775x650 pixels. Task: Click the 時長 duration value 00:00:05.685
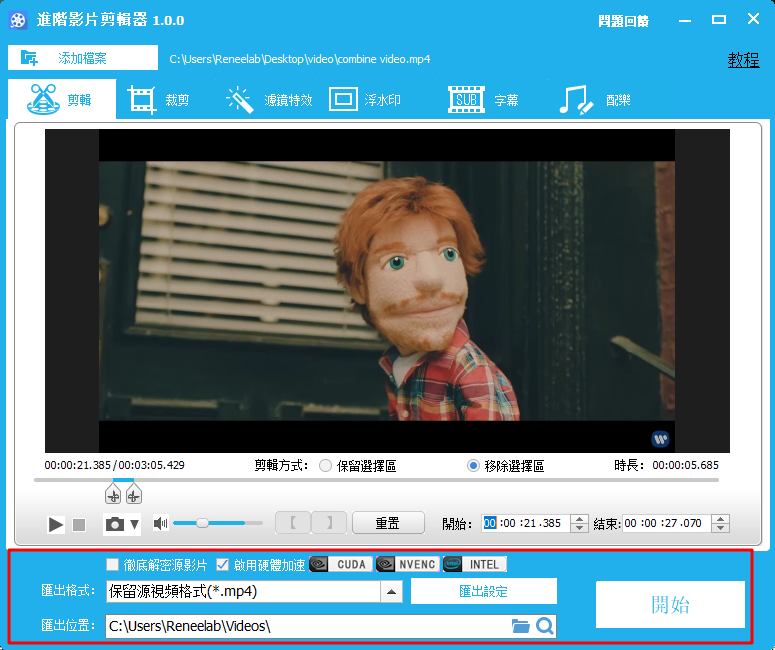click(x=686, y=465)
